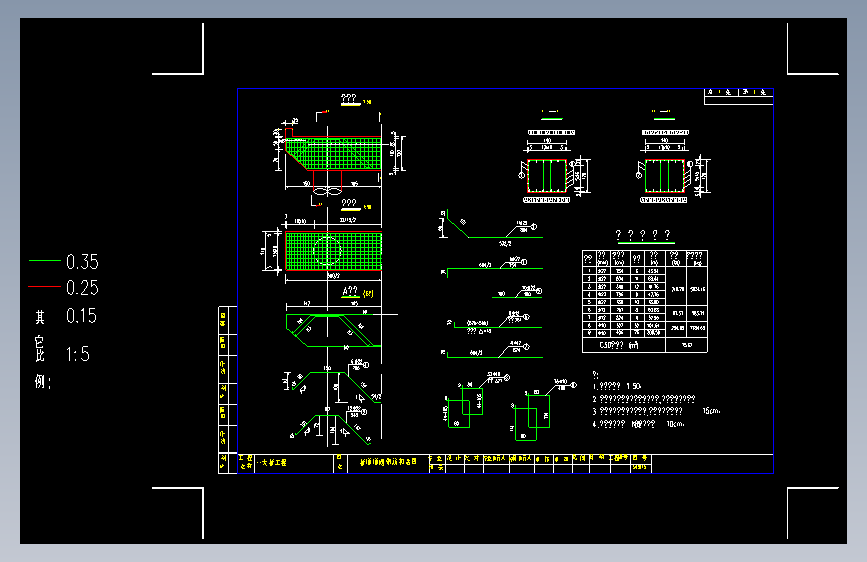Select the "A??" section view title
The height and width of the screenshot is (562, 867).
click(x=350, y=292)
